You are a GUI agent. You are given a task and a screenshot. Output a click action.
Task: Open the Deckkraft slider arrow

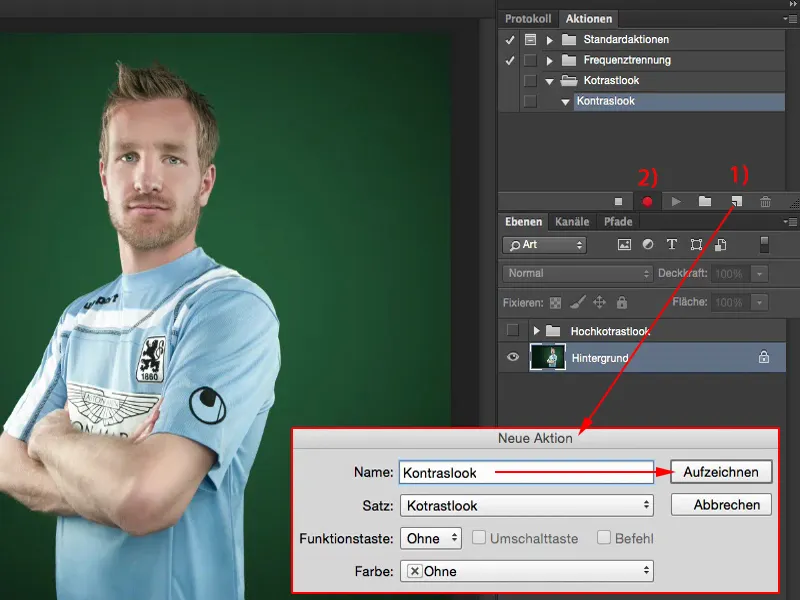pyautogui.click(x=759, y=274)
